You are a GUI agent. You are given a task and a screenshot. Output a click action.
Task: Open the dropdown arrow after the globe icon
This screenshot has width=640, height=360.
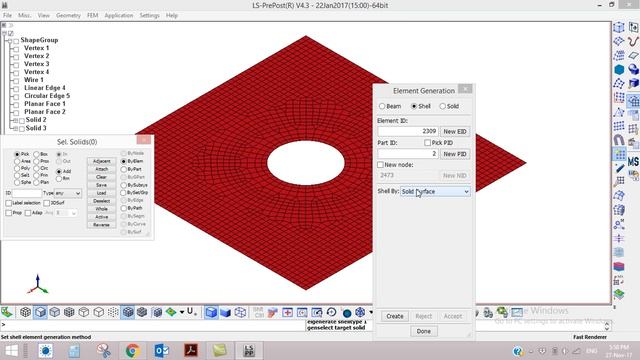pos(371,312)
